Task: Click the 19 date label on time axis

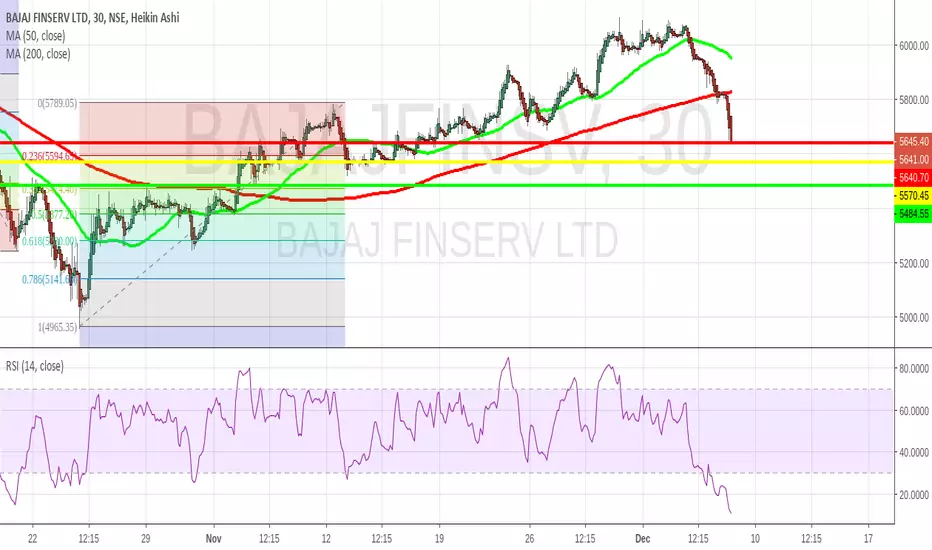Action: coord(439,539)
